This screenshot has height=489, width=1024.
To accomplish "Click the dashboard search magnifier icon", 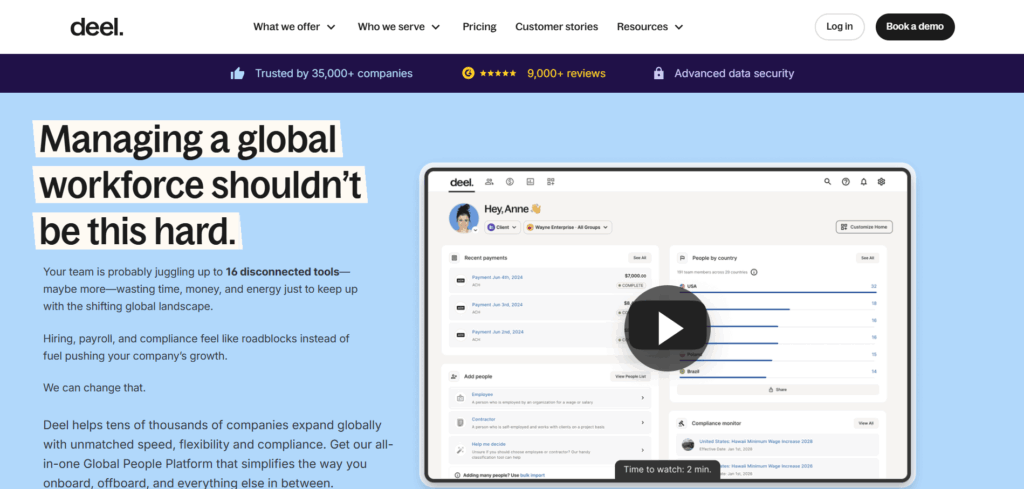I will pos(827,181).
